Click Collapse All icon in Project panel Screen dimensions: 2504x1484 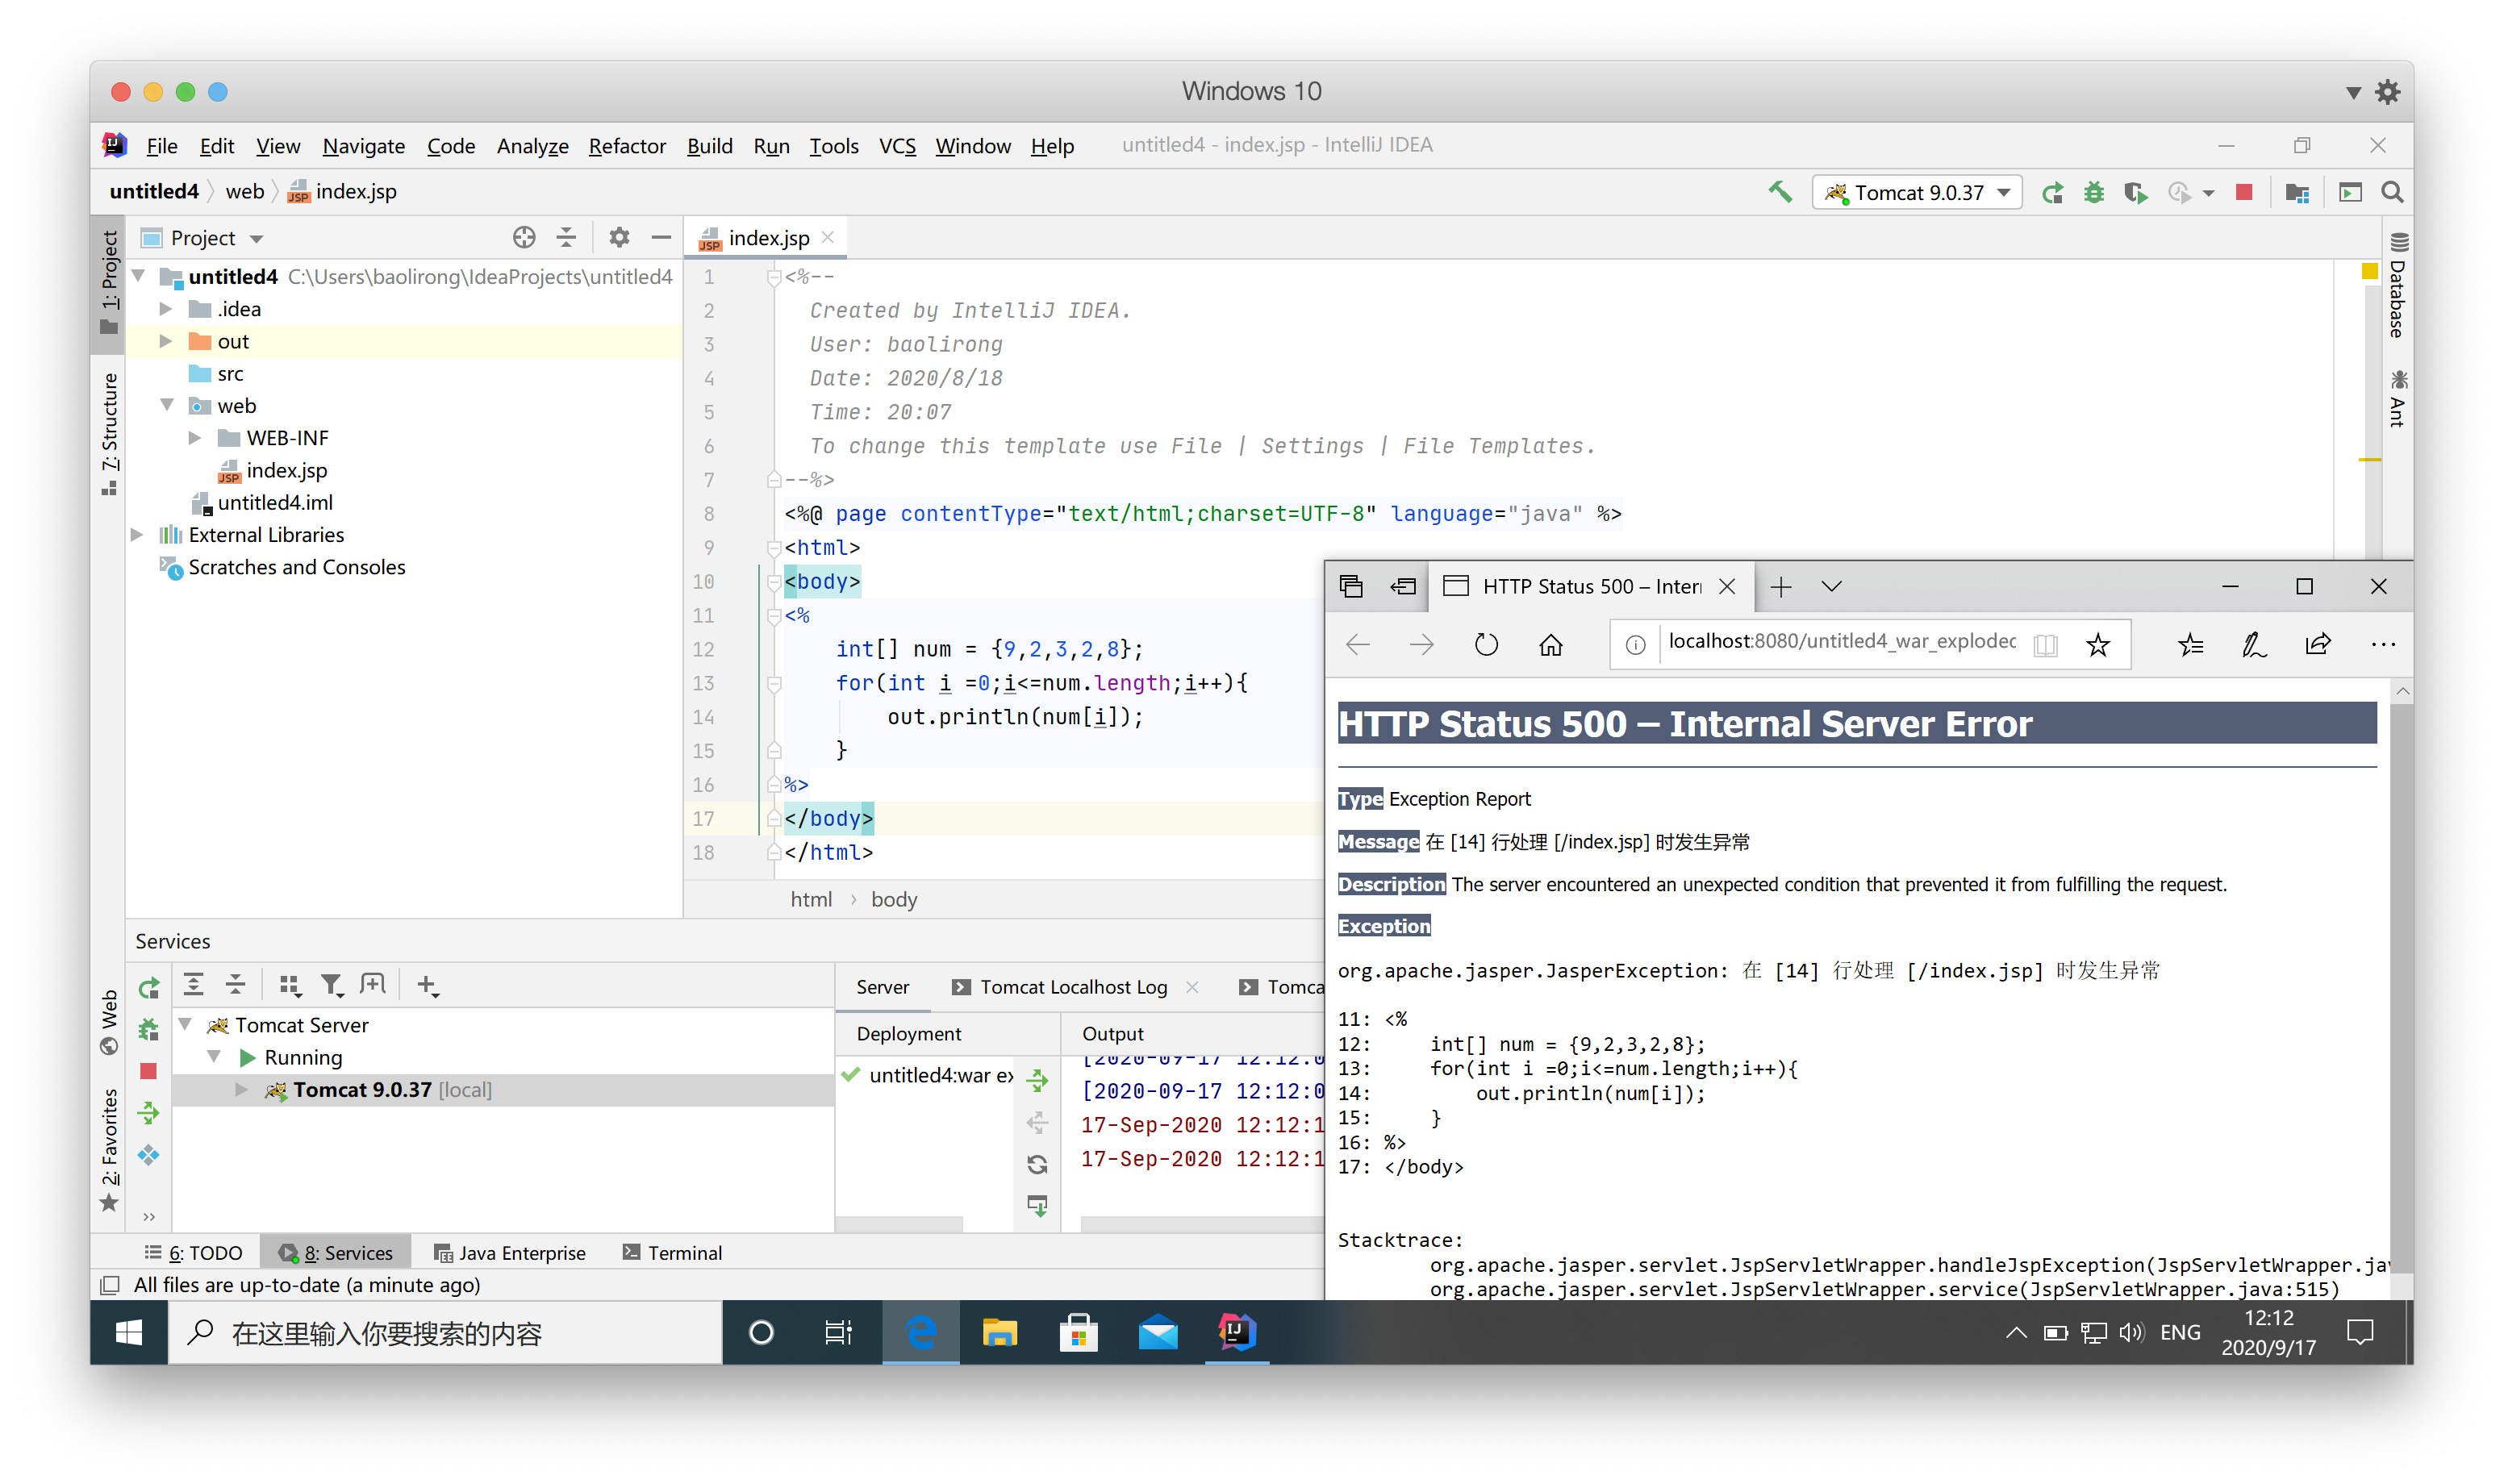coord(566,237)
